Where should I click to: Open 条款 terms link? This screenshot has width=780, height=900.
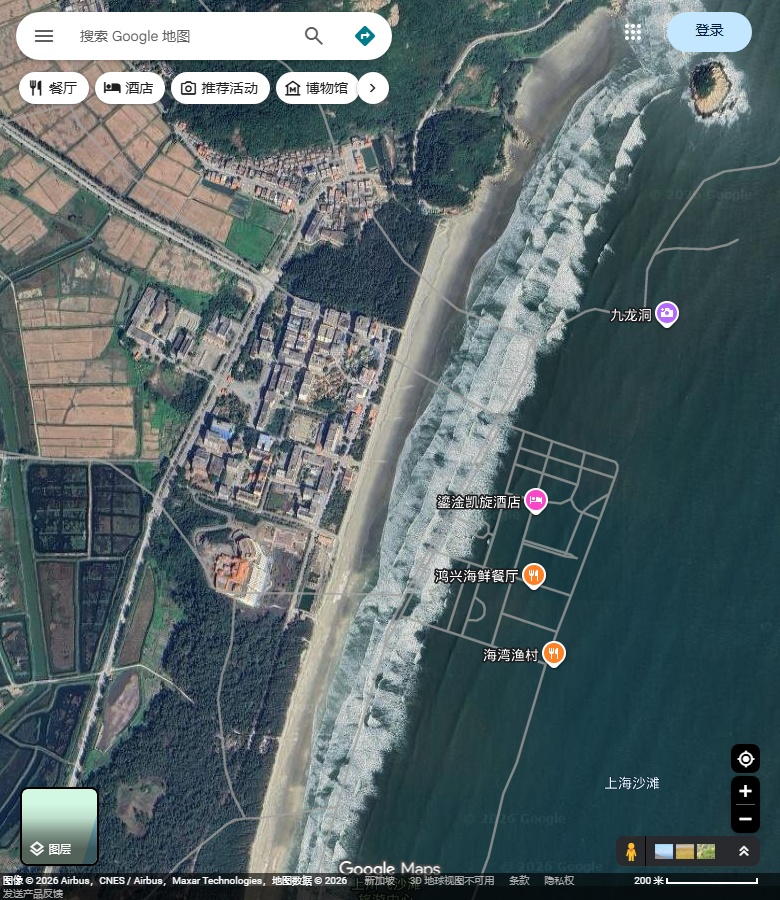(519, 880)
